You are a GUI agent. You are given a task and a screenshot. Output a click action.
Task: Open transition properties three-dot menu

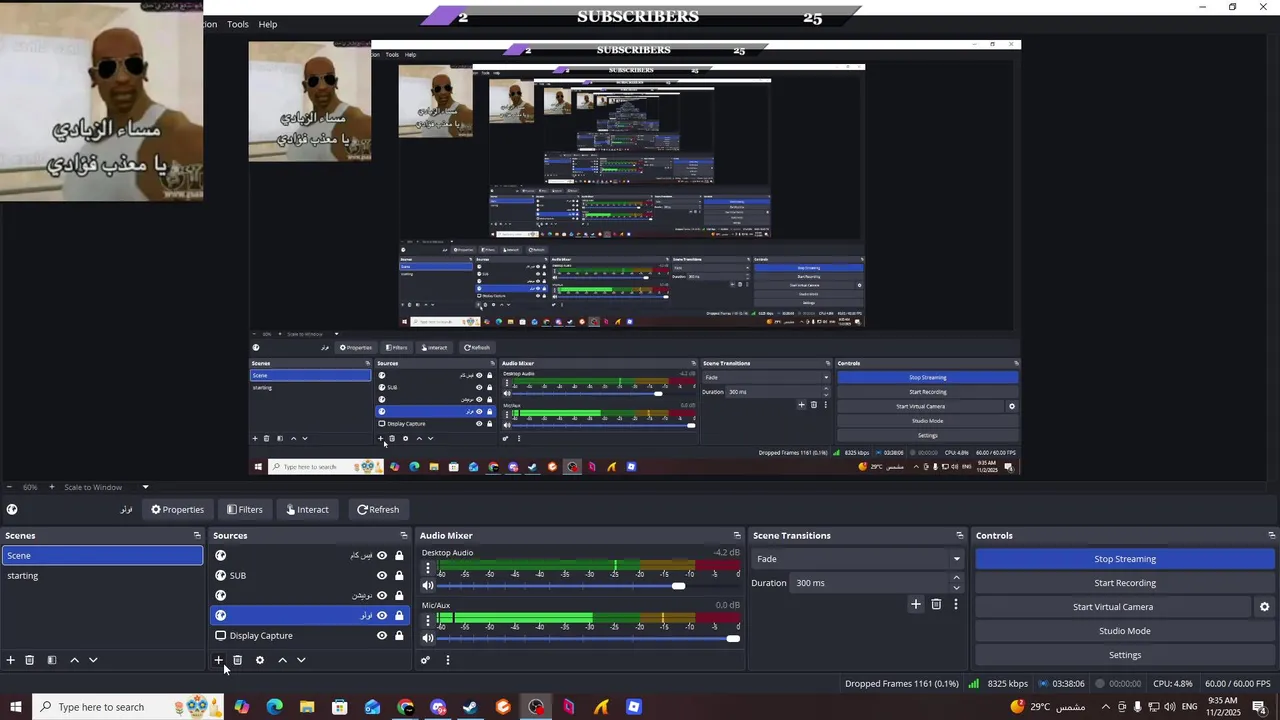coord(955,604)
